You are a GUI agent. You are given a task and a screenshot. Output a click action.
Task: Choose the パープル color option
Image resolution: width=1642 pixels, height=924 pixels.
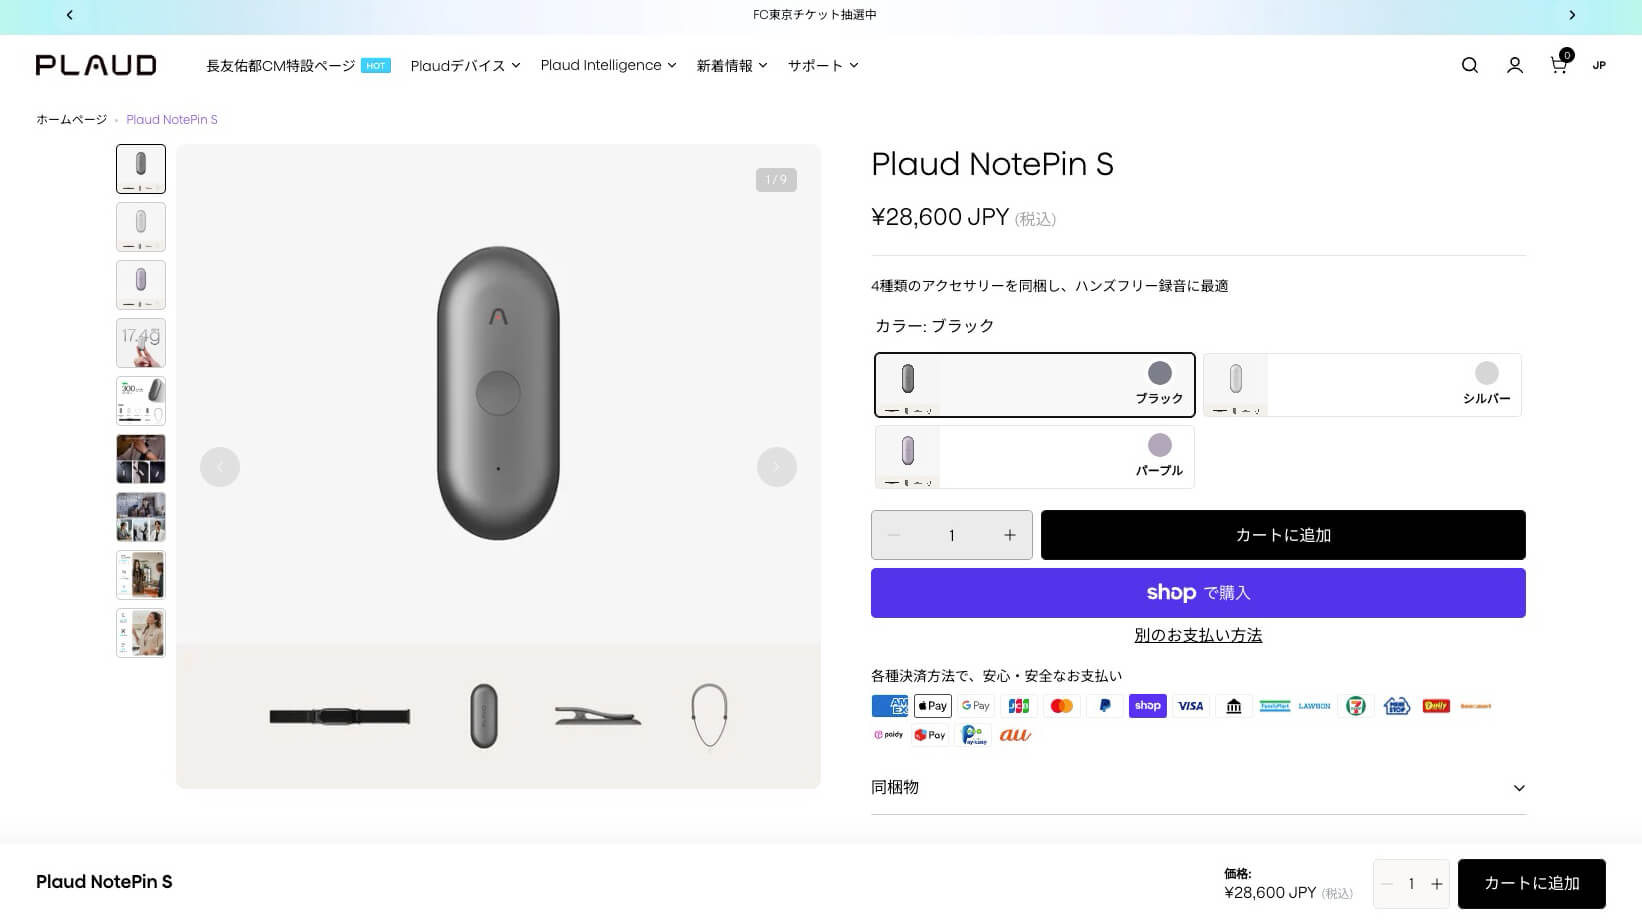click(1034, 457)
